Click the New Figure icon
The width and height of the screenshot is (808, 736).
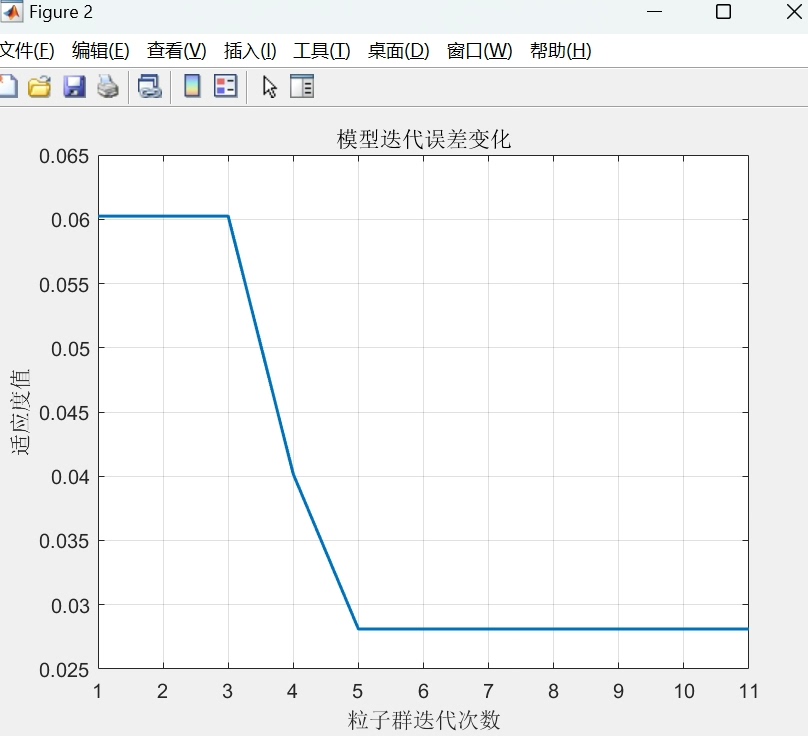pyautogui.click(x=8, y=86)
